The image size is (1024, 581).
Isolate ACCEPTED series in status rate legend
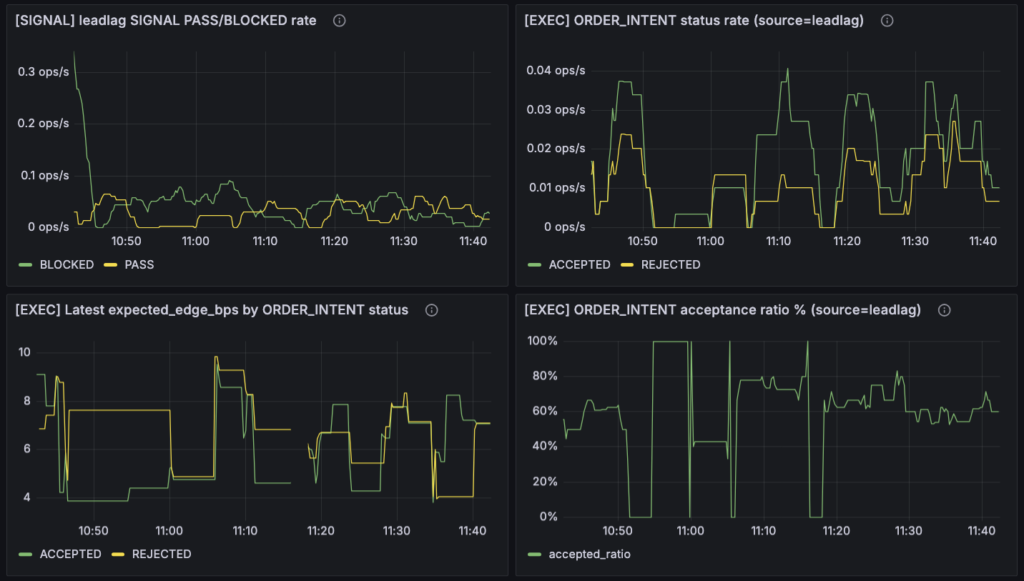tap(578, 265)
